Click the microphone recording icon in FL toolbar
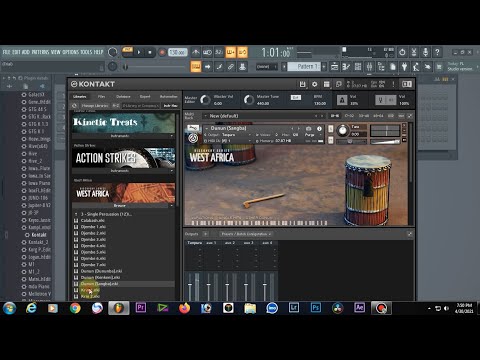Image resolution: width=480 pixels, height=360 pixels. [426, 52]
